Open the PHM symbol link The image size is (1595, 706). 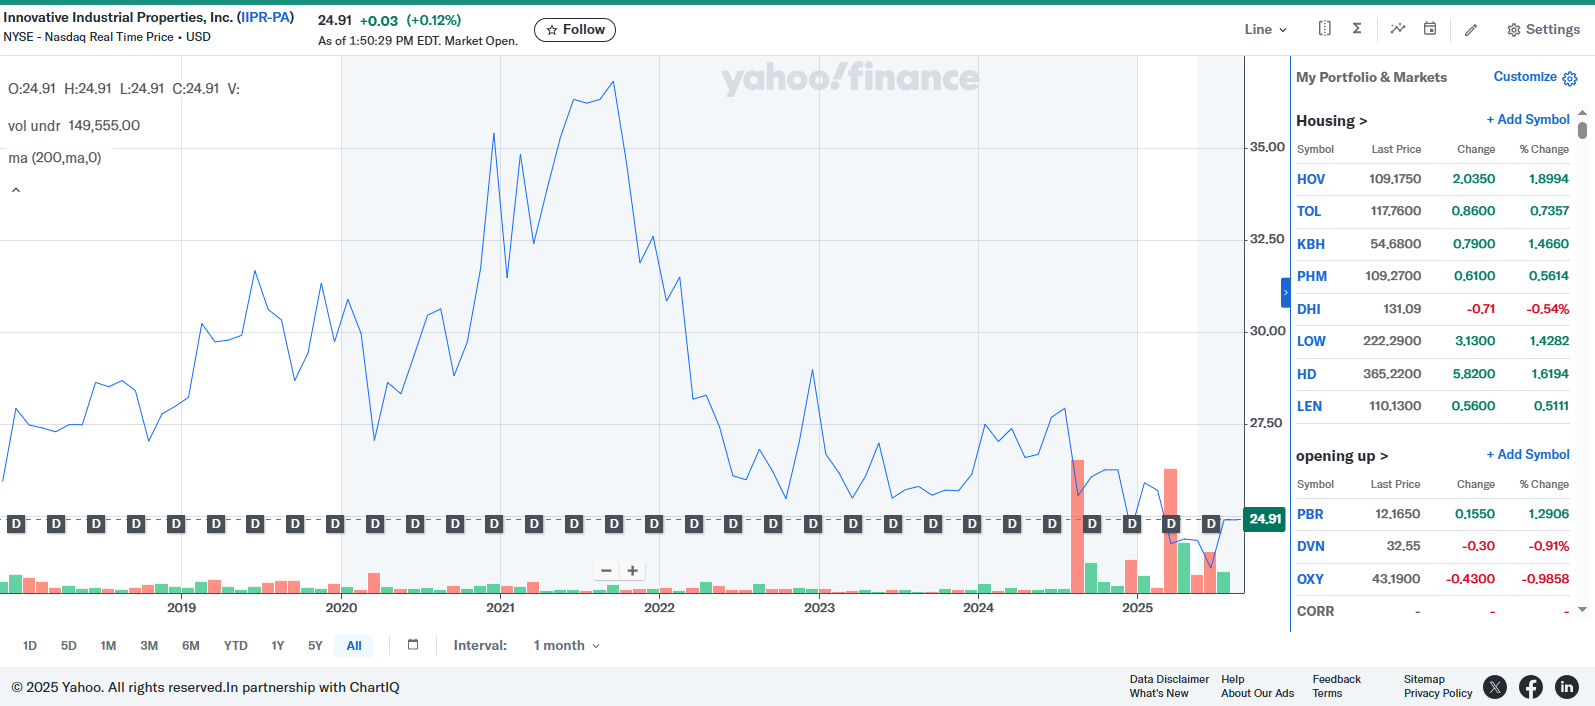[1312, 276]
